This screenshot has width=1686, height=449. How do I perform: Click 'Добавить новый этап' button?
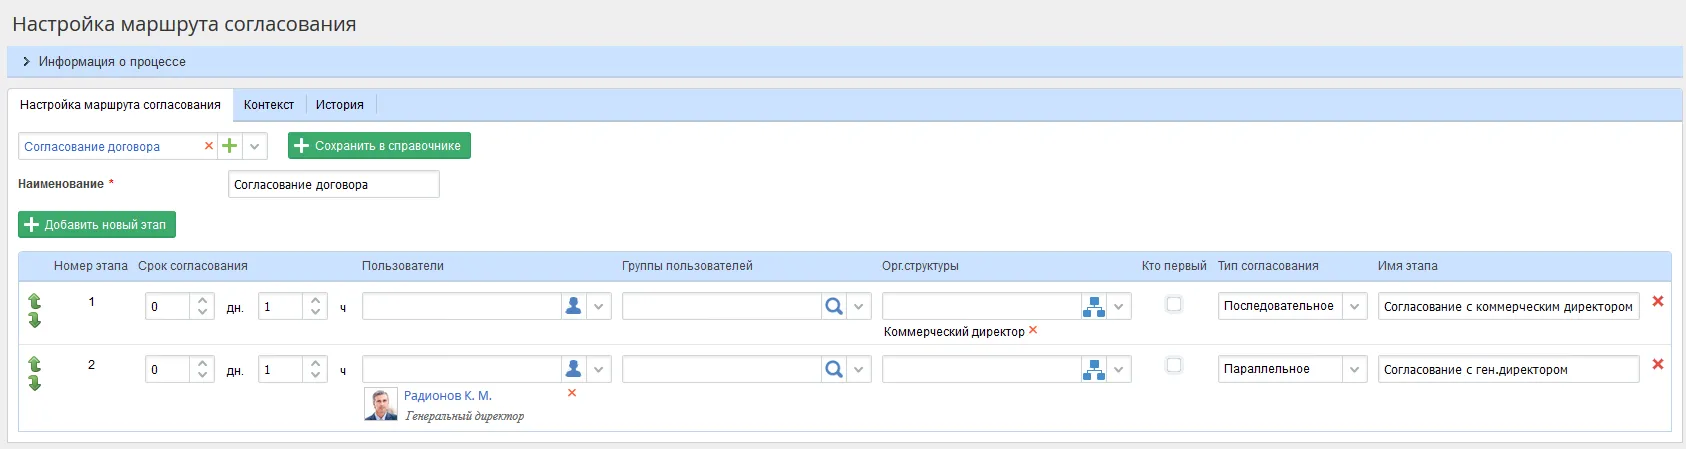pos(97,225)
